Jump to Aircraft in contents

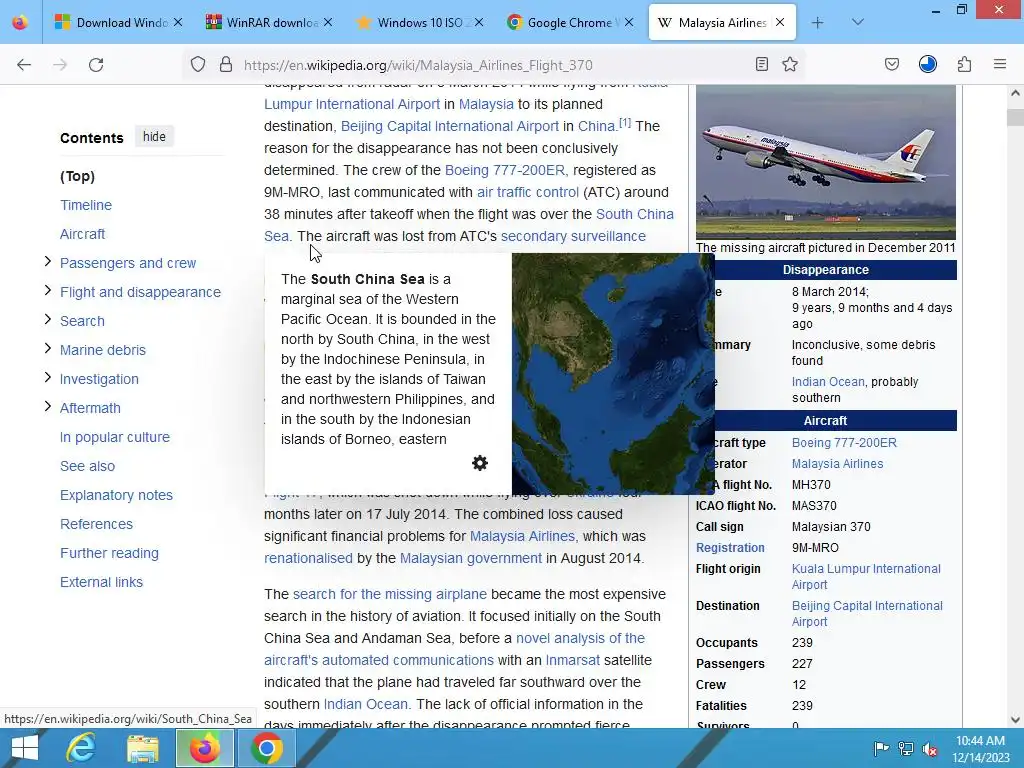(x=82, y=234)
